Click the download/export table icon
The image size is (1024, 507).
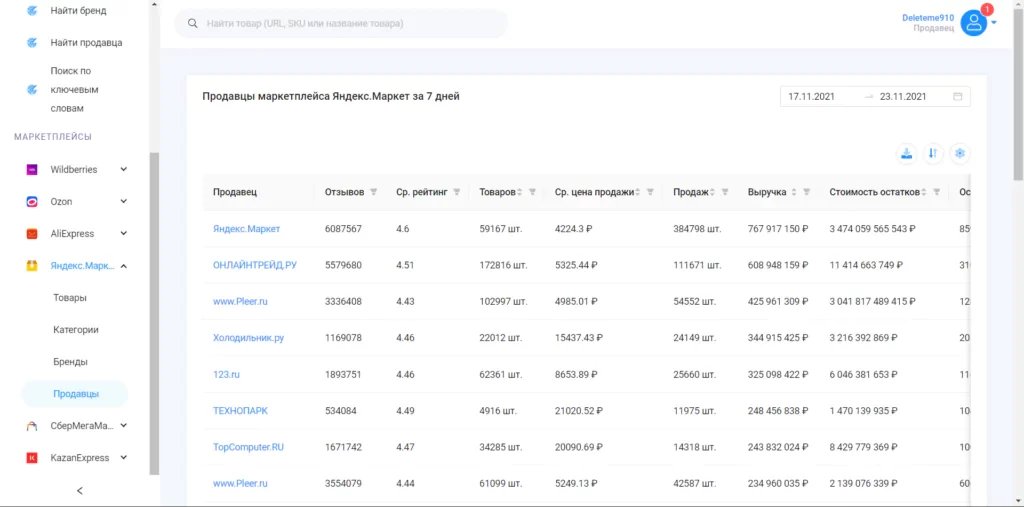click(x=907, y=153)
